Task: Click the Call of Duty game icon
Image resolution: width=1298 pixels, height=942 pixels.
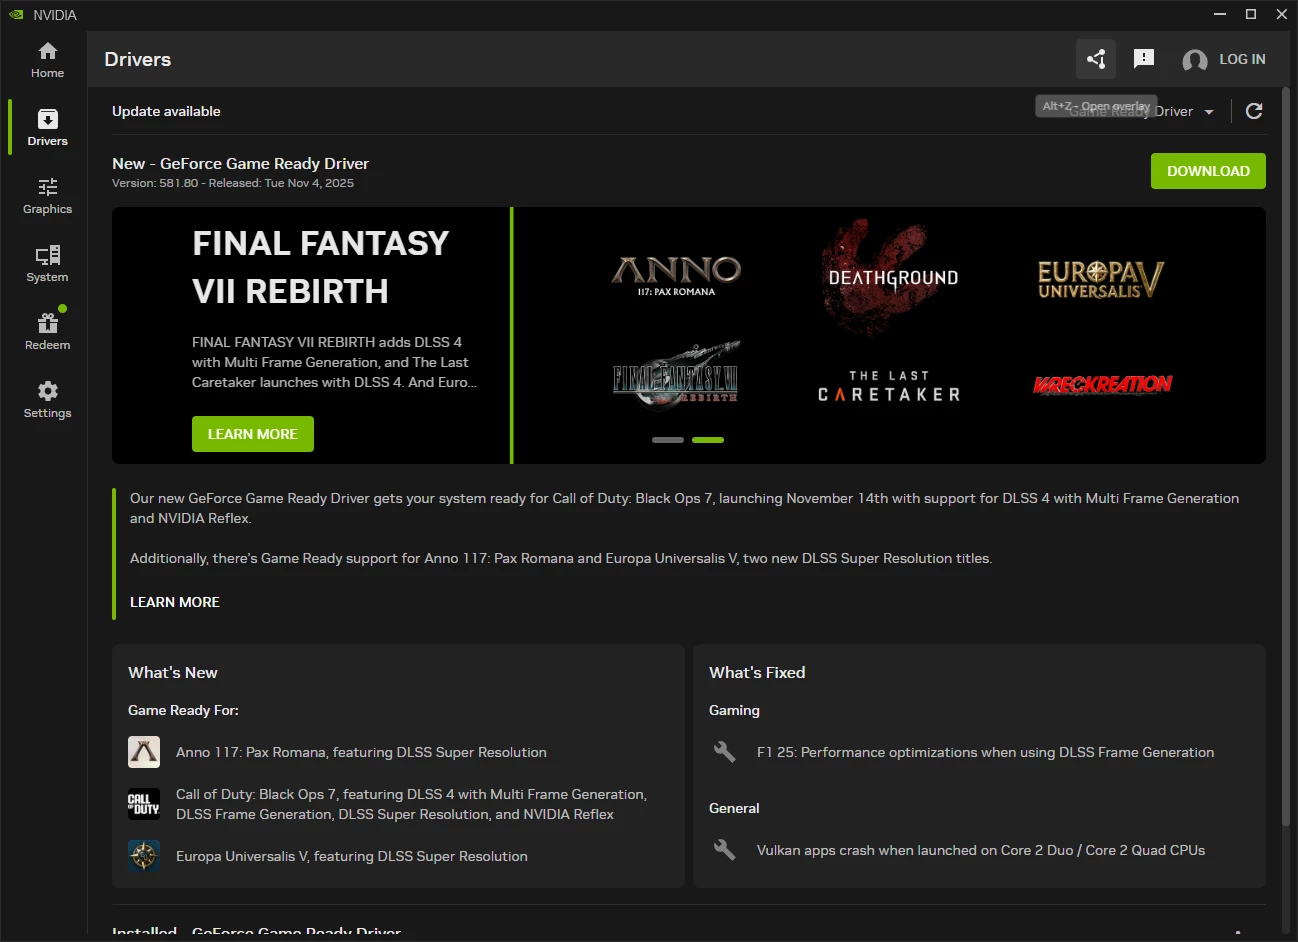Action: point(144,804)
